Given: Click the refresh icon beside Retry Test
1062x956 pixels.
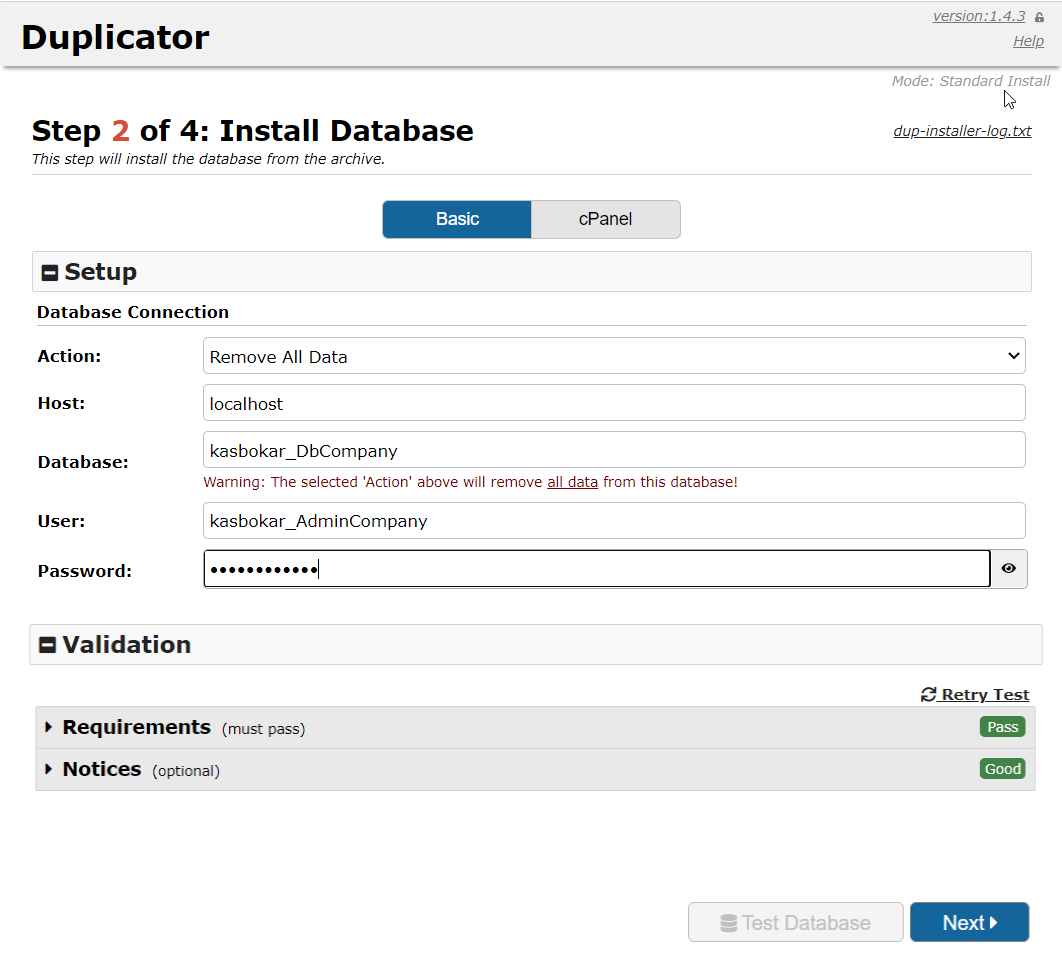Looking at the screenshot, I should tap(929, 694).
